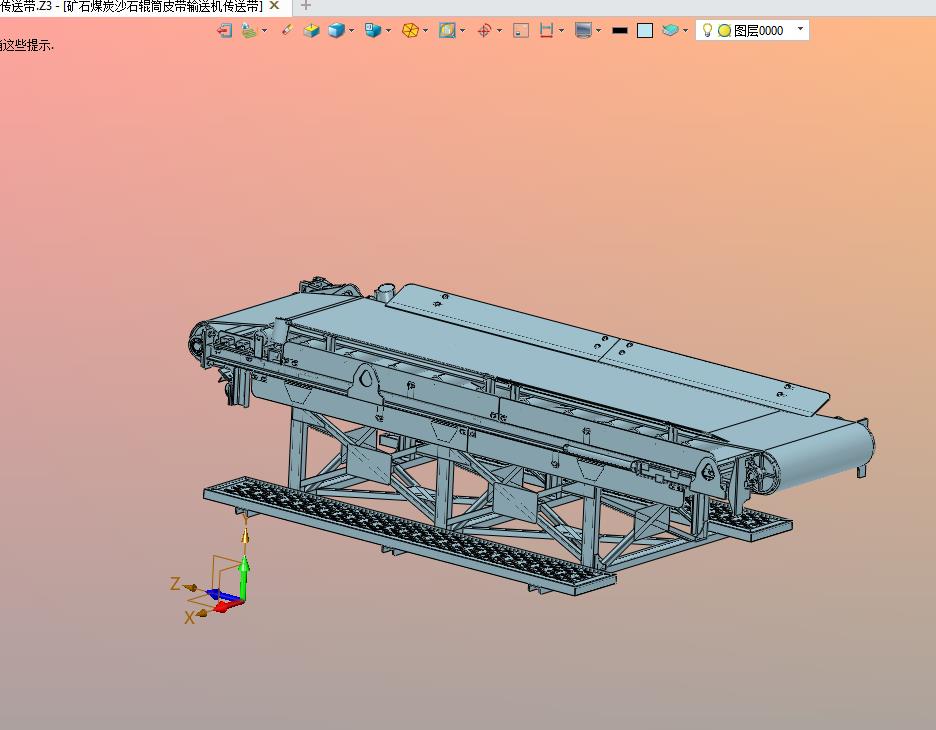The width and height of the screenshot is (936, 730).
Task: Expand the blue cube display mode dropdown arrow
Action: pyautogui.click(x=352, y=31)
